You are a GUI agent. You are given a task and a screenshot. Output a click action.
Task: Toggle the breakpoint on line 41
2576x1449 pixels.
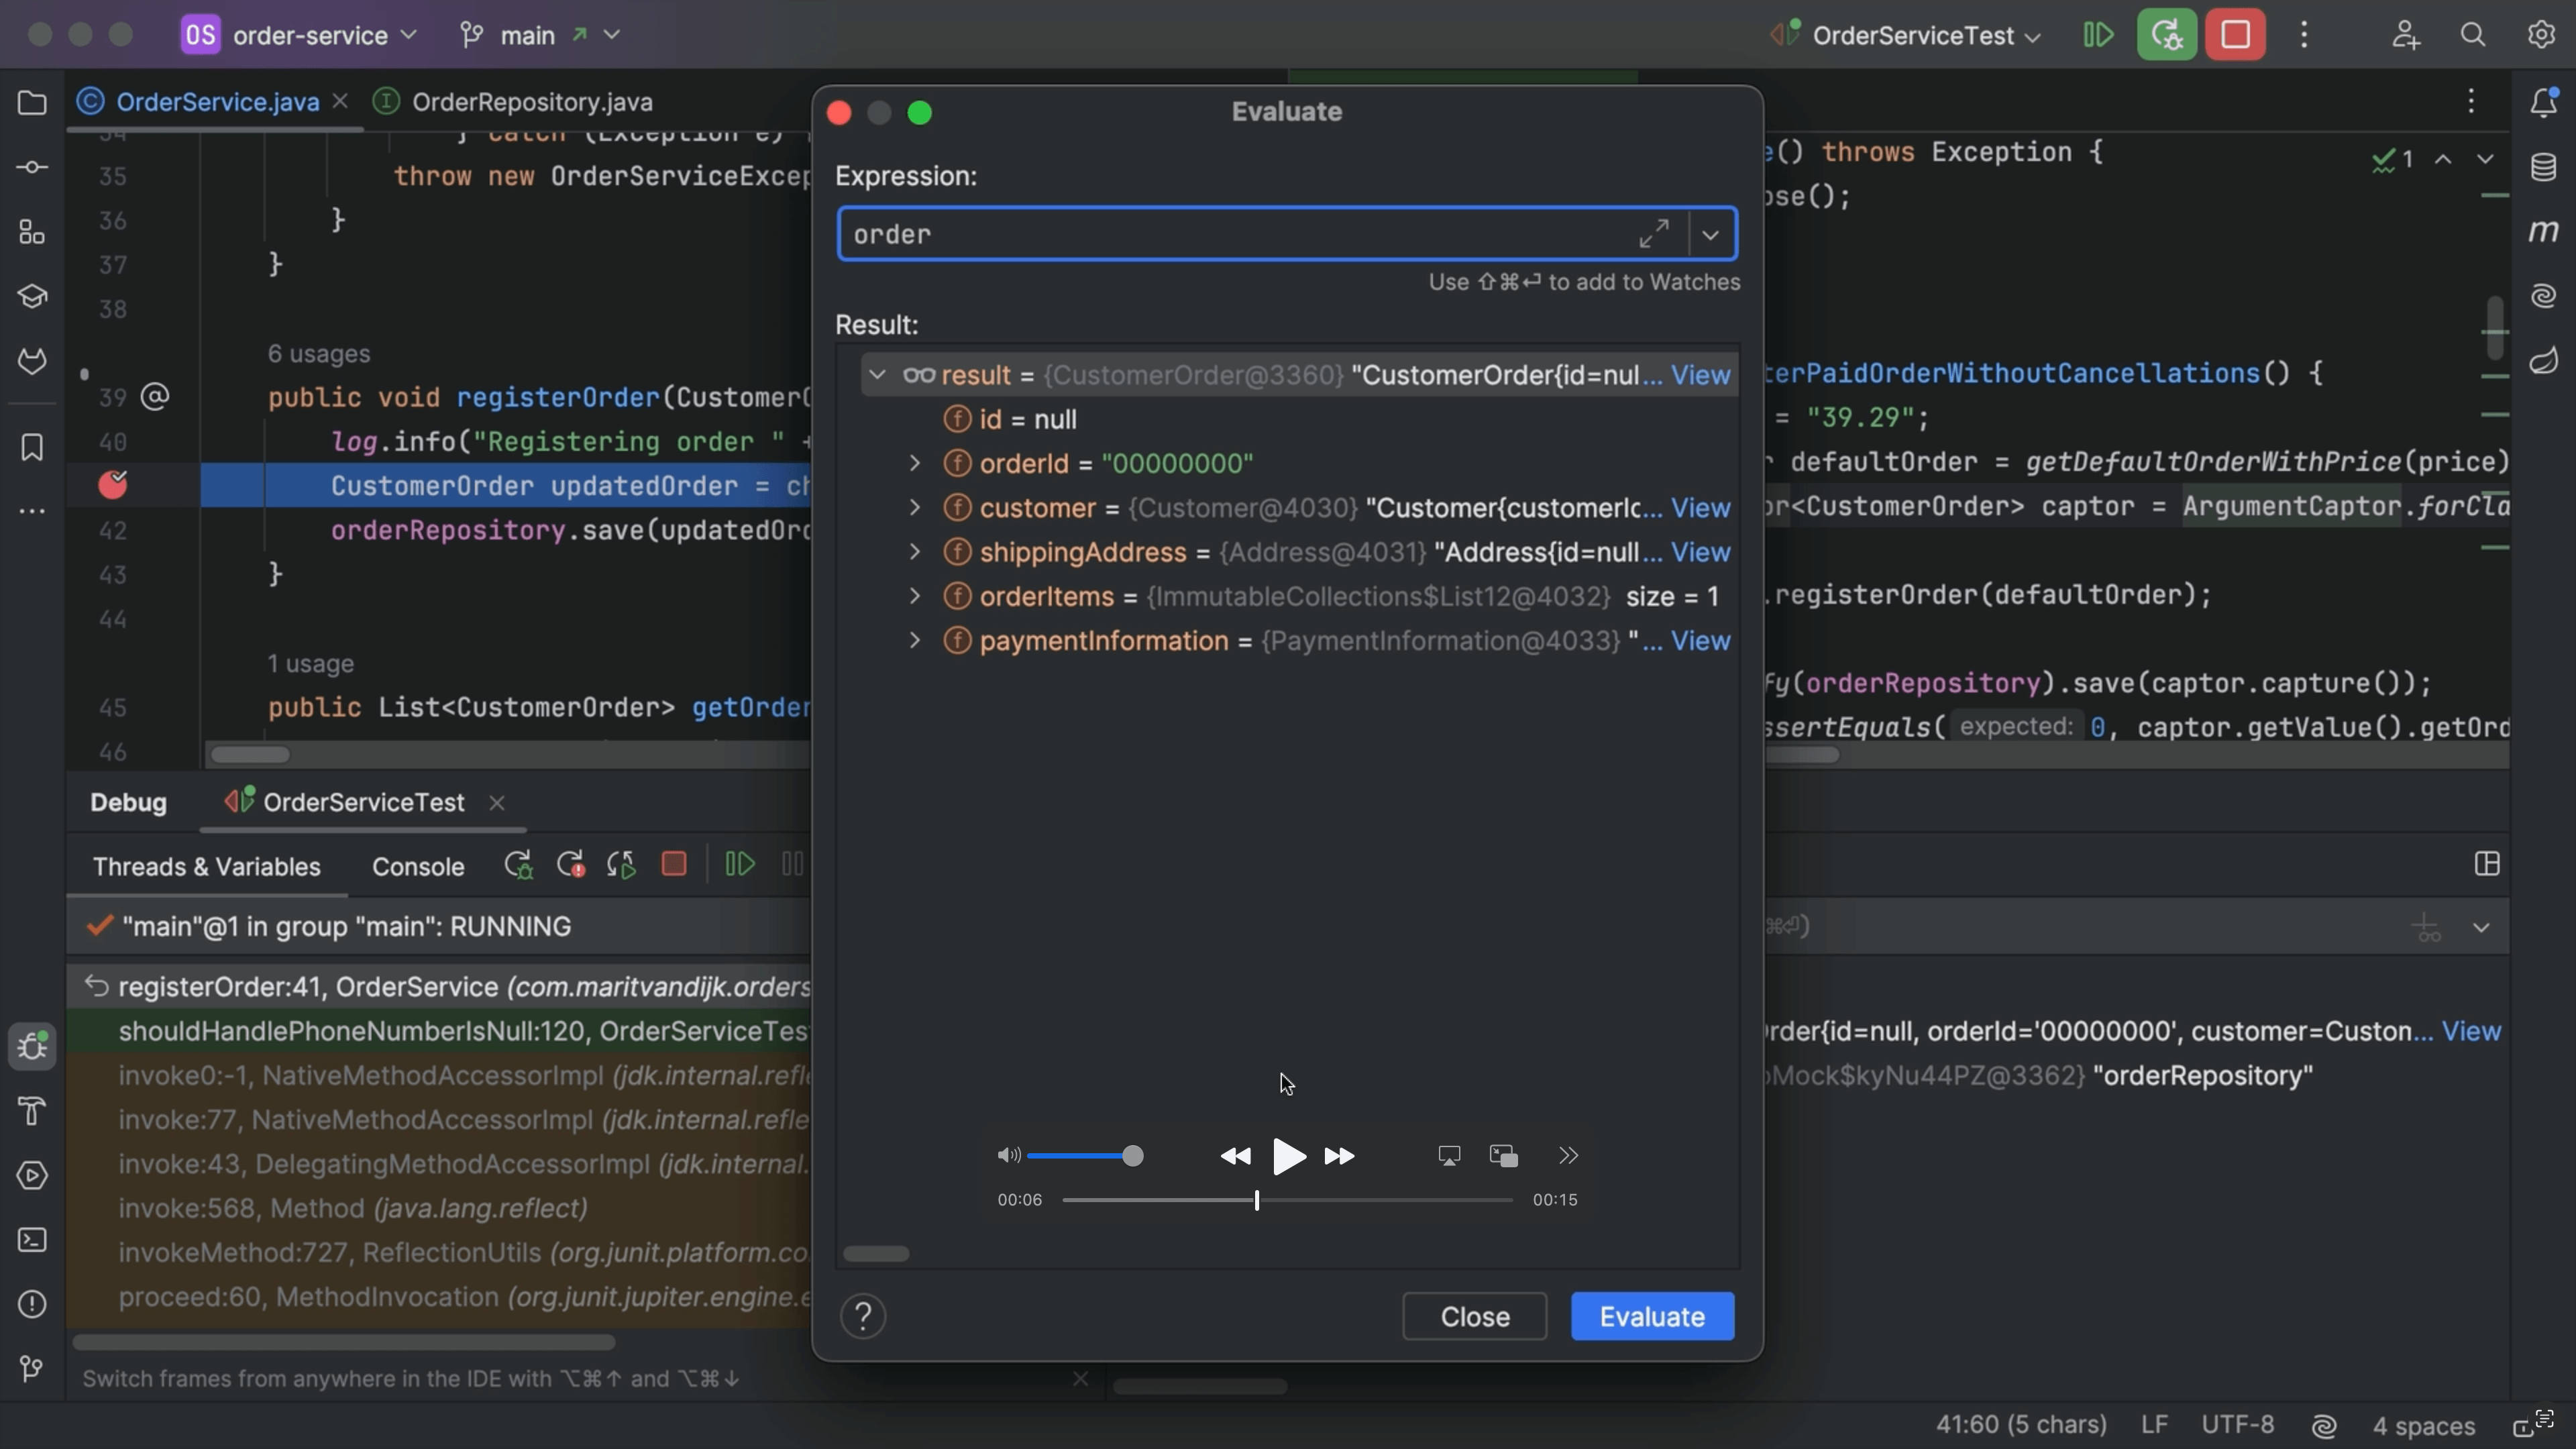(113, 485)
